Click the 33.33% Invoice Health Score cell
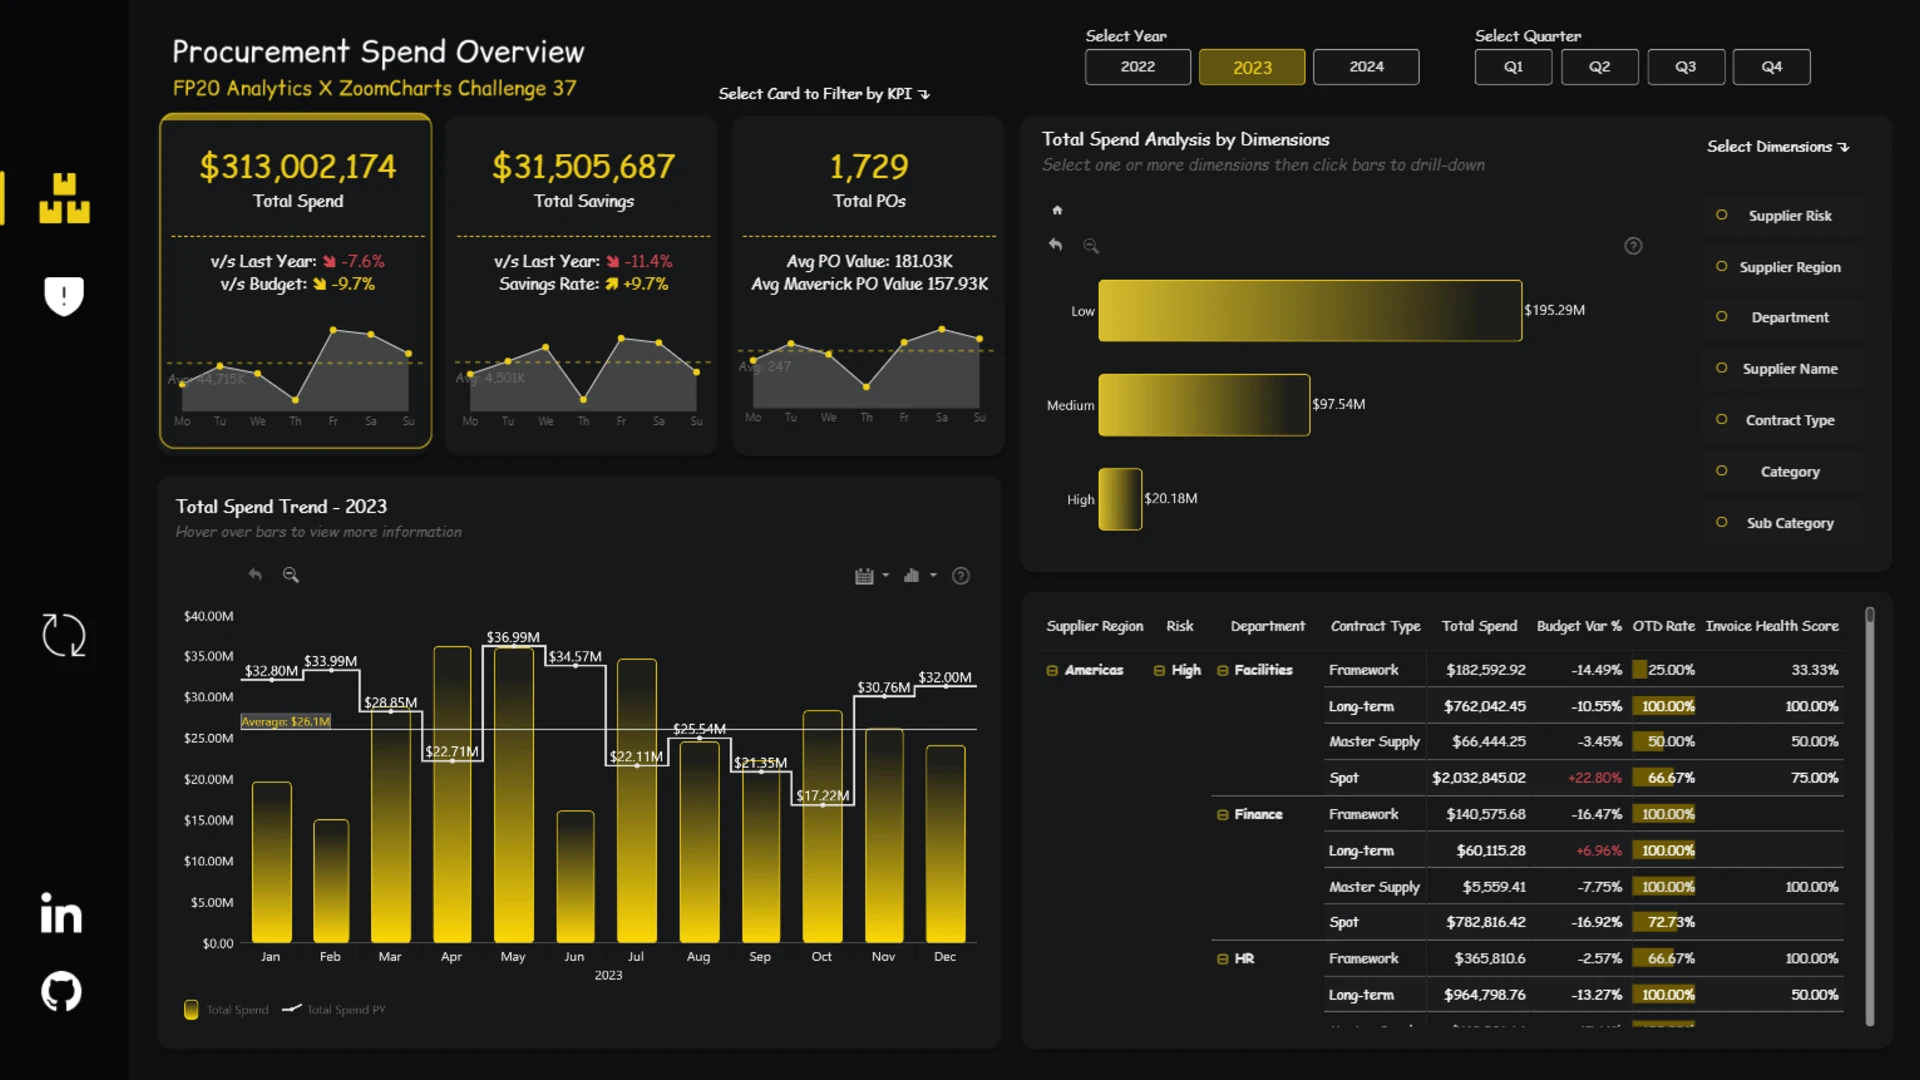Screen dimensions: 1920x1080 tap(1814, 670)
